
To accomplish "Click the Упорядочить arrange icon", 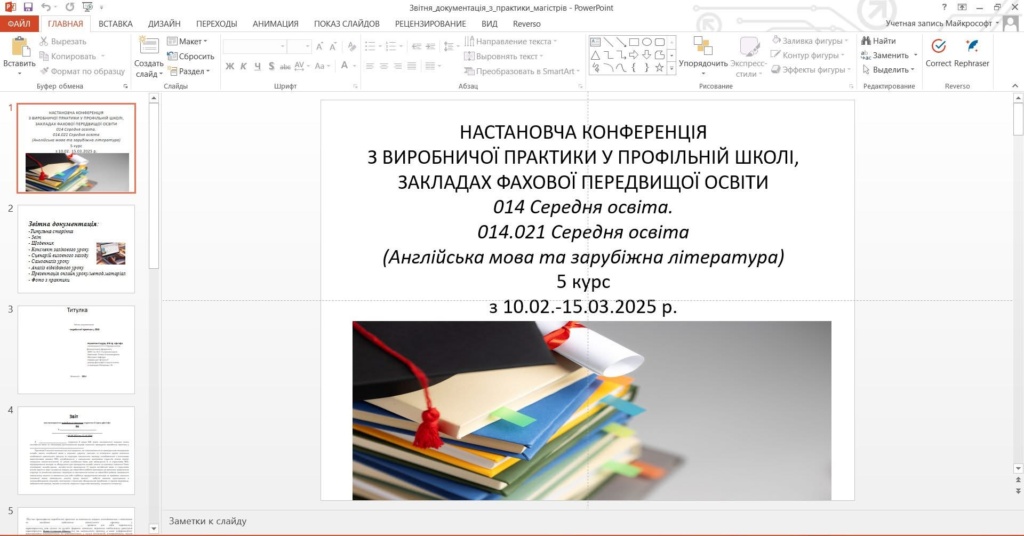I will [703, 46].
